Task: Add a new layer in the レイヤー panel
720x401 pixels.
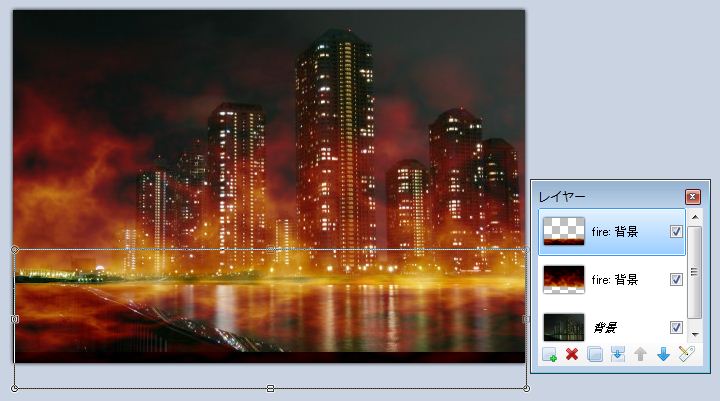Action: coord(549,355)
